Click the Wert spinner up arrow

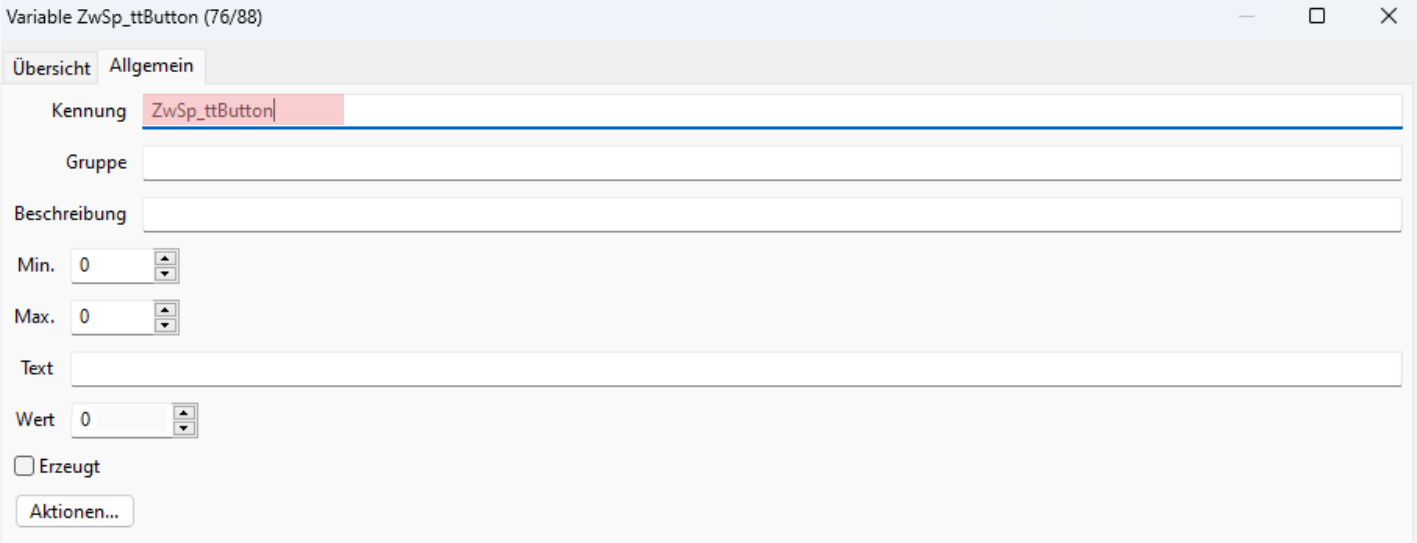coord(184,412)
